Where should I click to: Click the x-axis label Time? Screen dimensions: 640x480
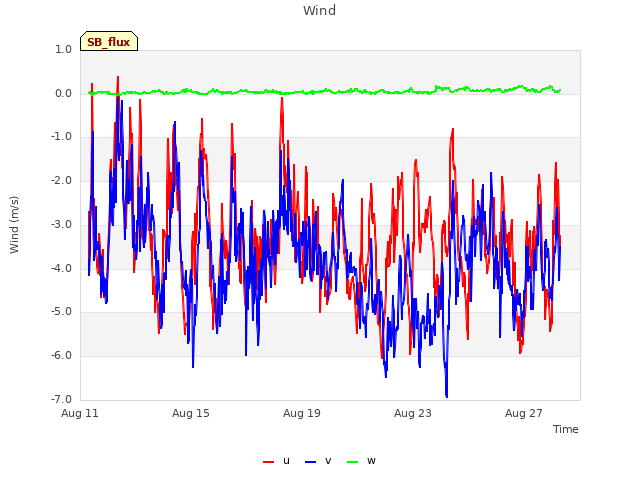(x=566, y=429)
